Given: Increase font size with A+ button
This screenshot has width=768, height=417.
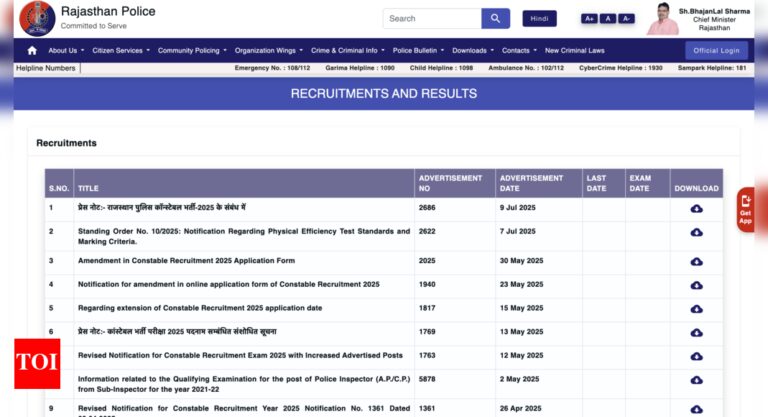Looking at the screenshot, I should pyautogui.click(x=589, y=19).
